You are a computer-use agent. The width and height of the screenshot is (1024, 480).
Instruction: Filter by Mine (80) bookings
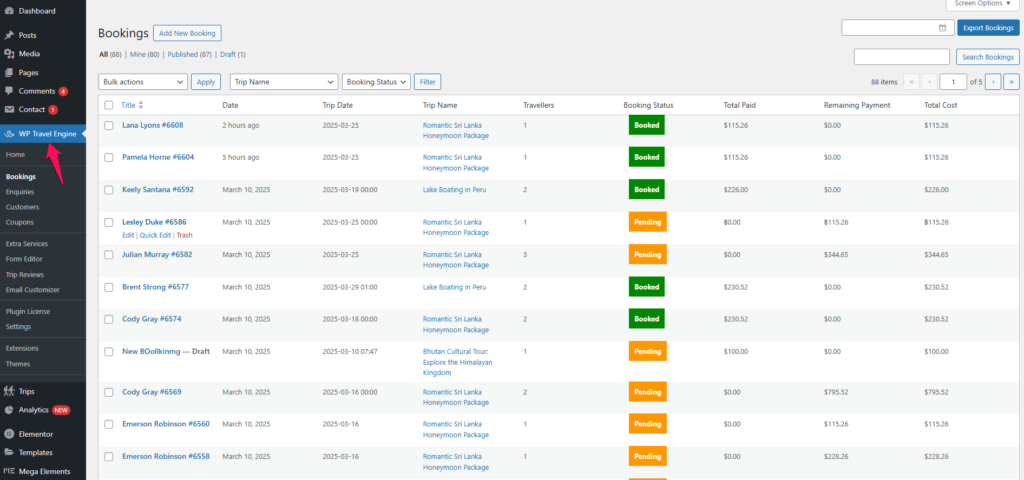(x=145, y=55)
